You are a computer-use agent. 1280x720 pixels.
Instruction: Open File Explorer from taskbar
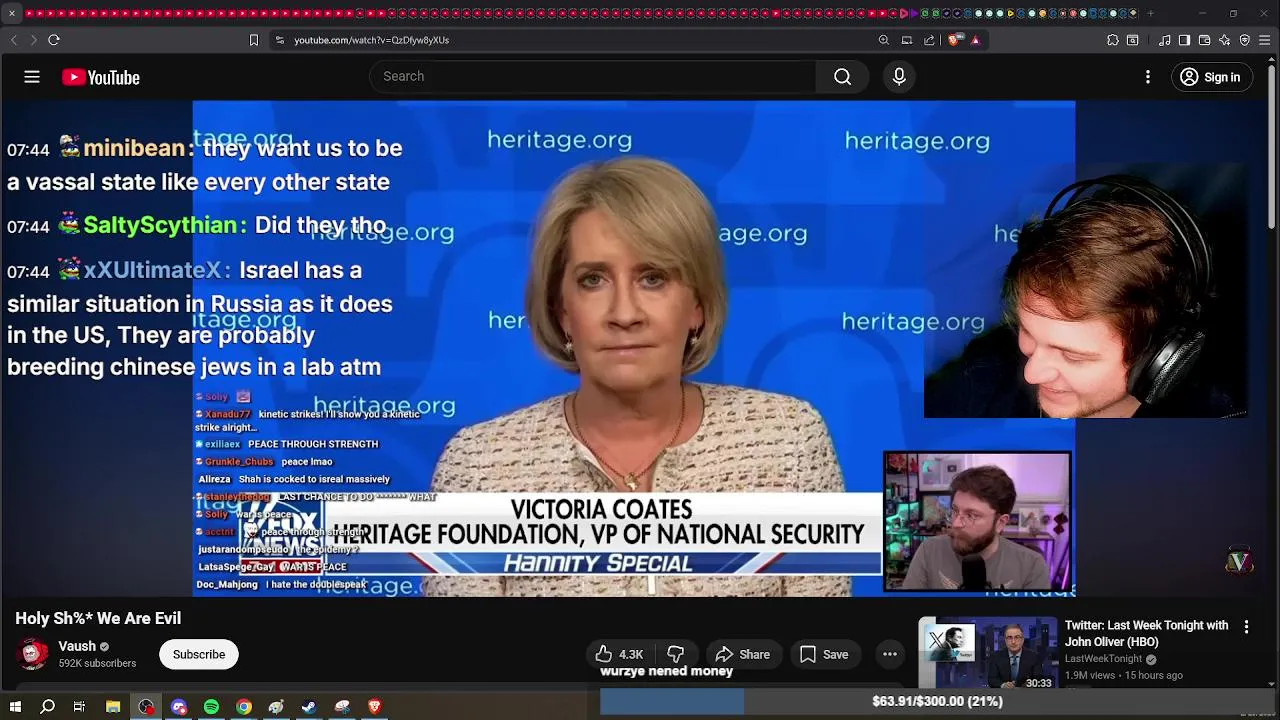pyautogui.click(x=113, y=707)
